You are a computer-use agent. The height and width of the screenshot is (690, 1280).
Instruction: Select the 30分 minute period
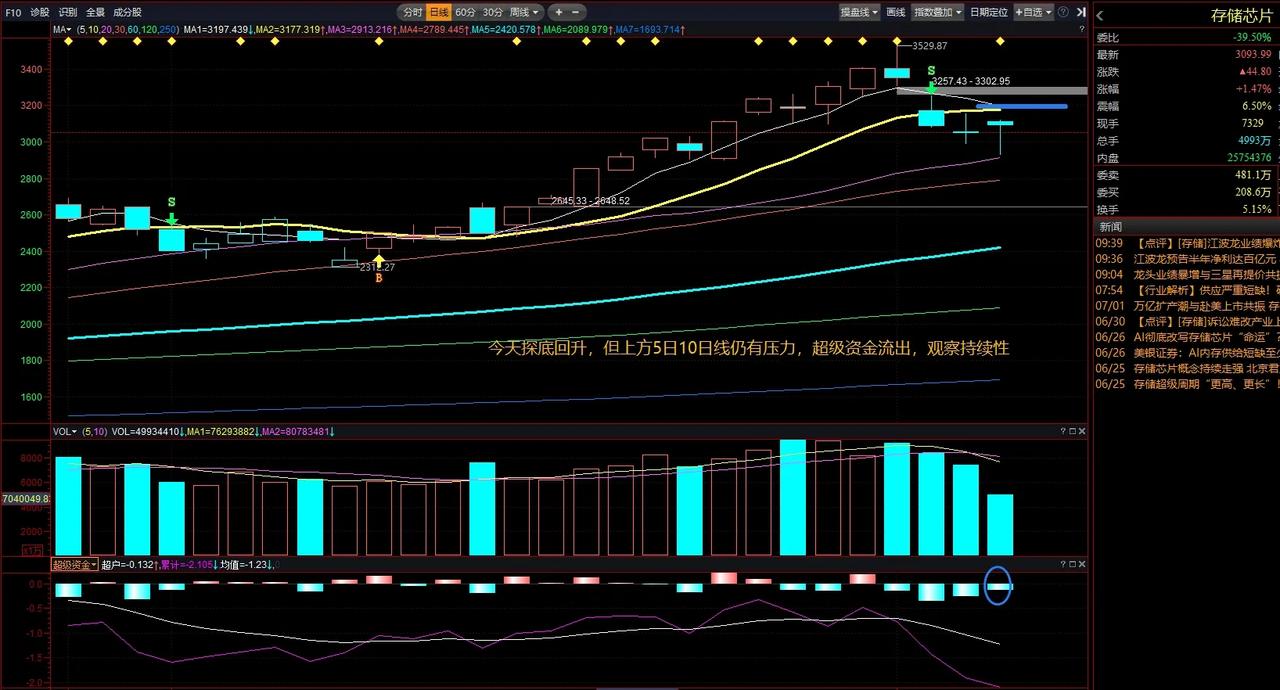492,12
